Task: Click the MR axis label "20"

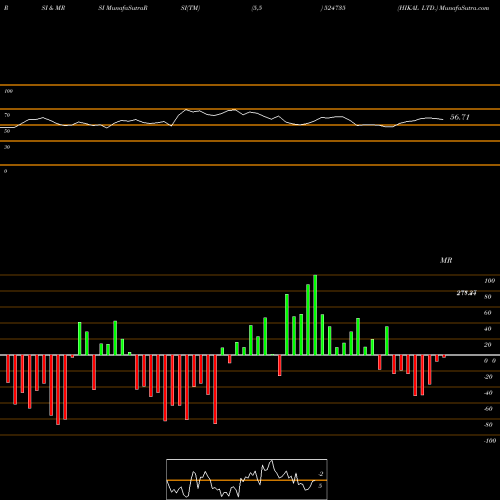Action: pos(488,345)
